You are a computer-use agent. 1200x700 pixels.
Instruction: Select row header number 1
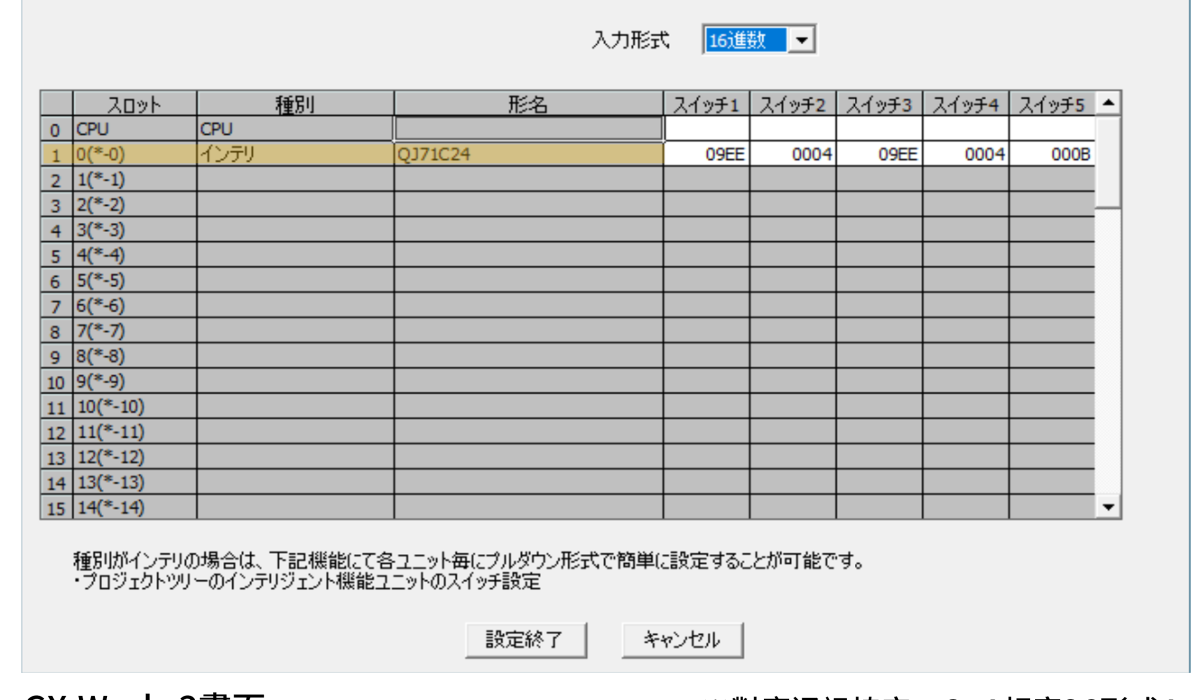56,155
